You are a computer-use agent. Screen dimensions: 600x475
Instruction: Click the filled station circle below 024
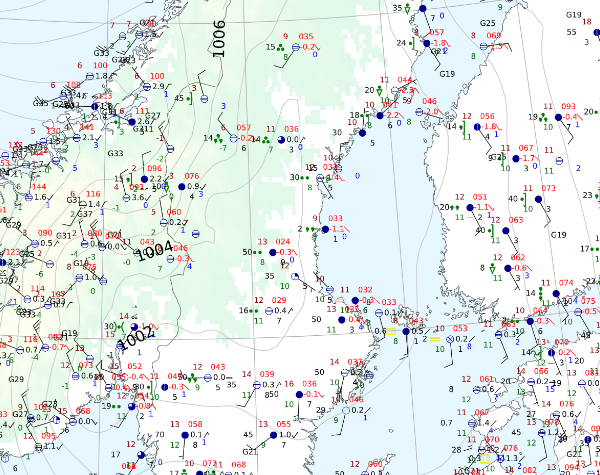273,253
